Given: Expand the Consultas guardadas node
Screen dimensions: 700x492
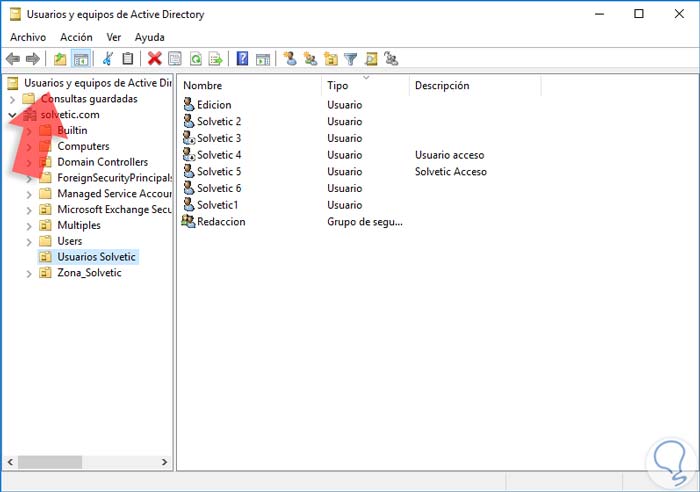Looking at the screenshot, I should [12, 99].
